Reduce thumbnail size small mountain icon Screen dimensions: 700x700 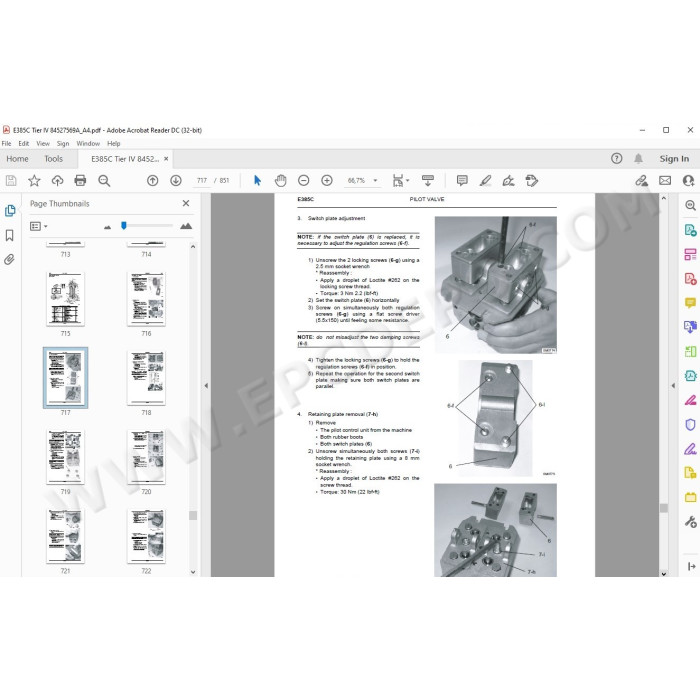[107, 227]
